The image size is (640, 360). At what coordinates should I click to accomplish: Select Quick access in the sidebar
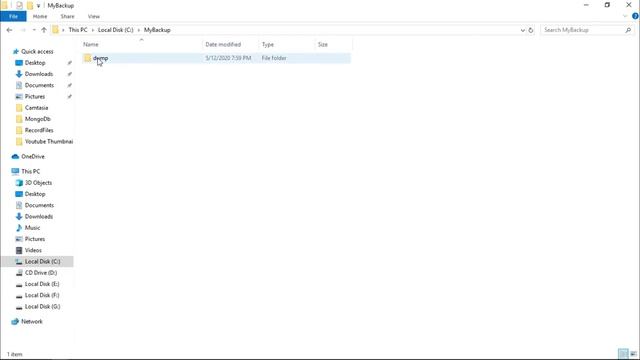[x=37, y=51]
